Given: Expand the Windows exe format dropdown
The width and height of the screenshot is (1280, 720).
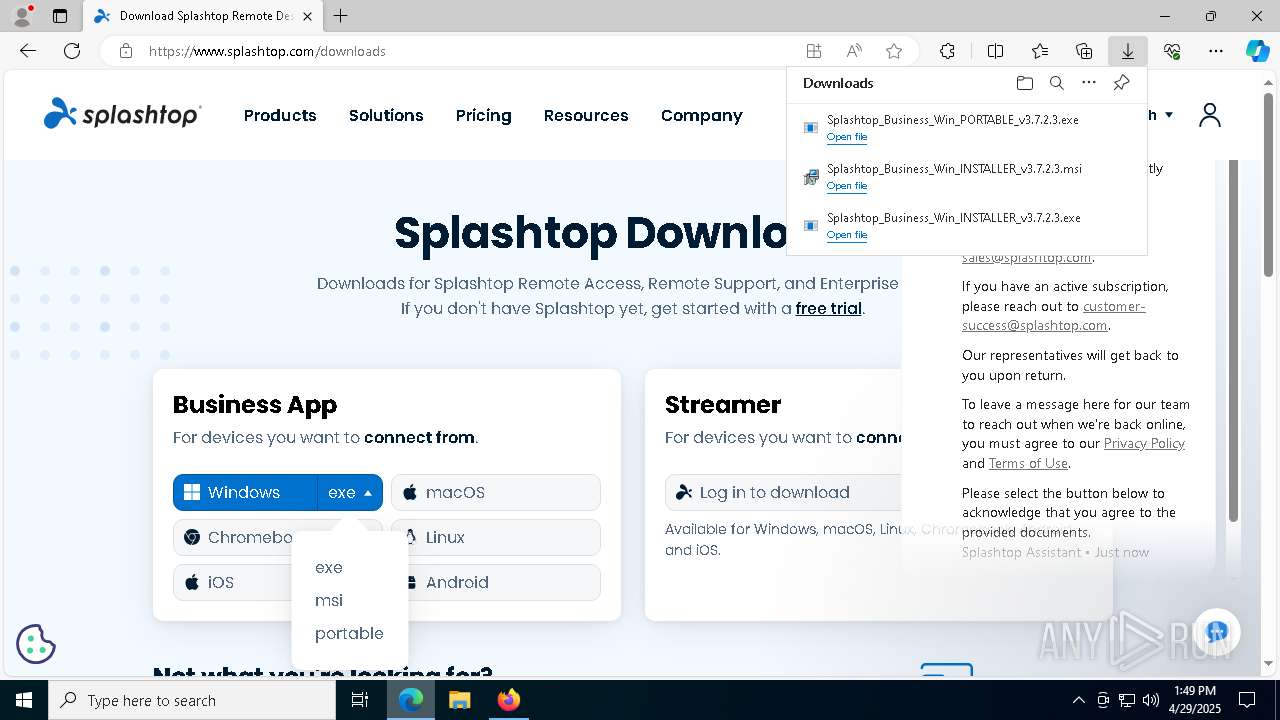Looking at the screenshot, I should tap(350, 492).
